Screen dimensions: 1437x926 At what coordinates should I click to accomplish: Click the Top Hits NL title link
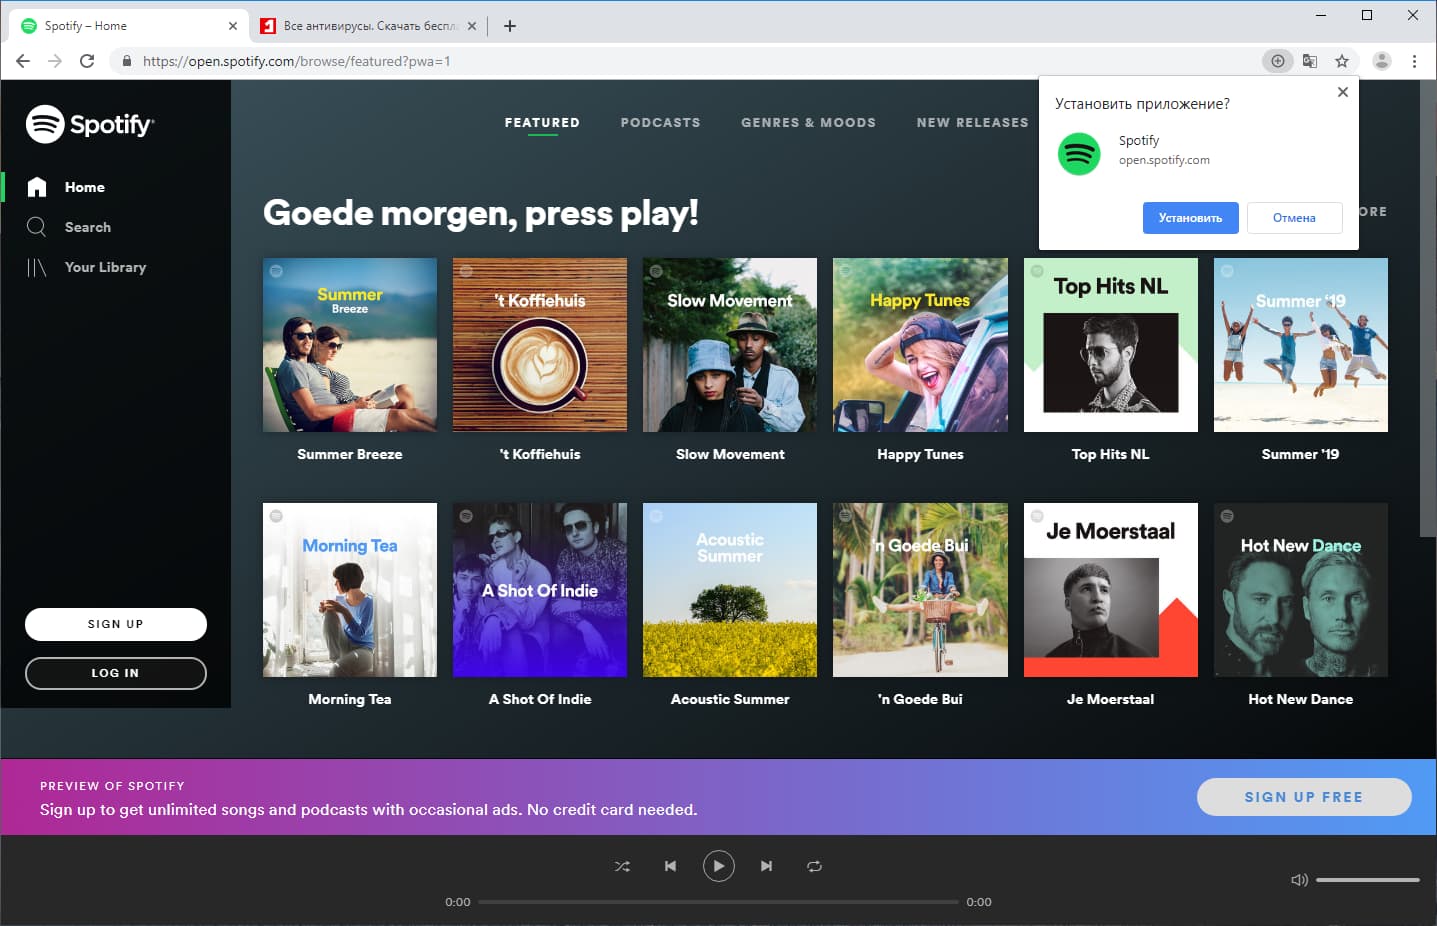[x=1111, y=454]
